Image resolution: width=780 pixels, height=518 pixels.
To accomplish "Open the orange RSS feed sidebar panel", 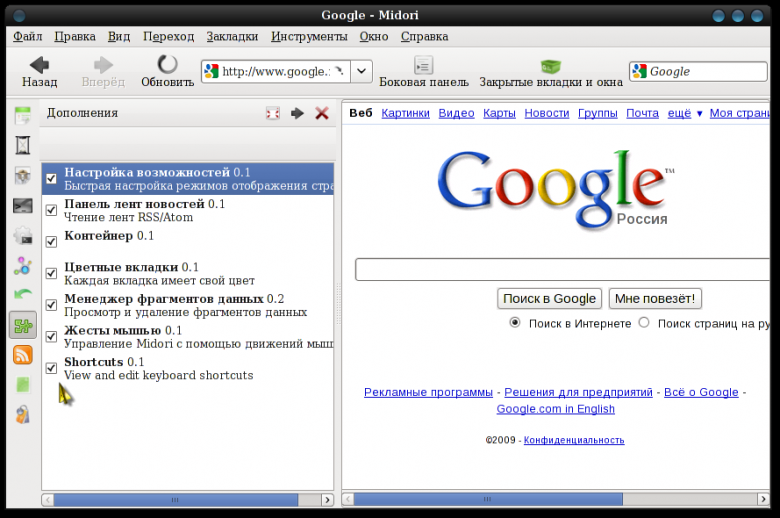I will 22,355.
